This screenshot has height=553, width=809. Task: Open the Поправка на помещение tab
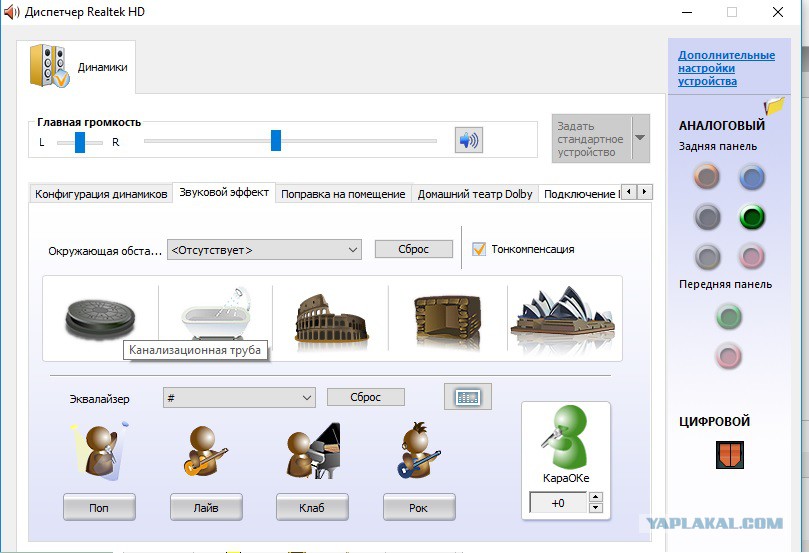click(343, 194)
